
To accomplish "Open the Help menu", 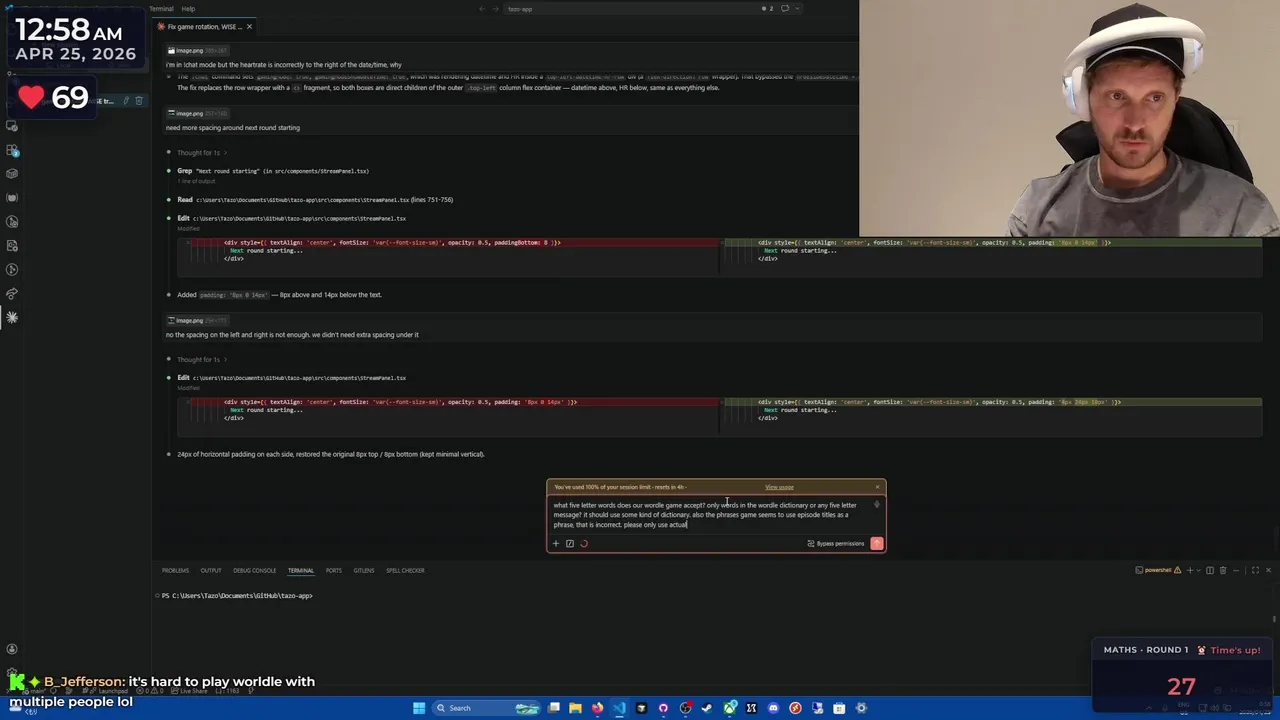I will click(x=188, y=9).
